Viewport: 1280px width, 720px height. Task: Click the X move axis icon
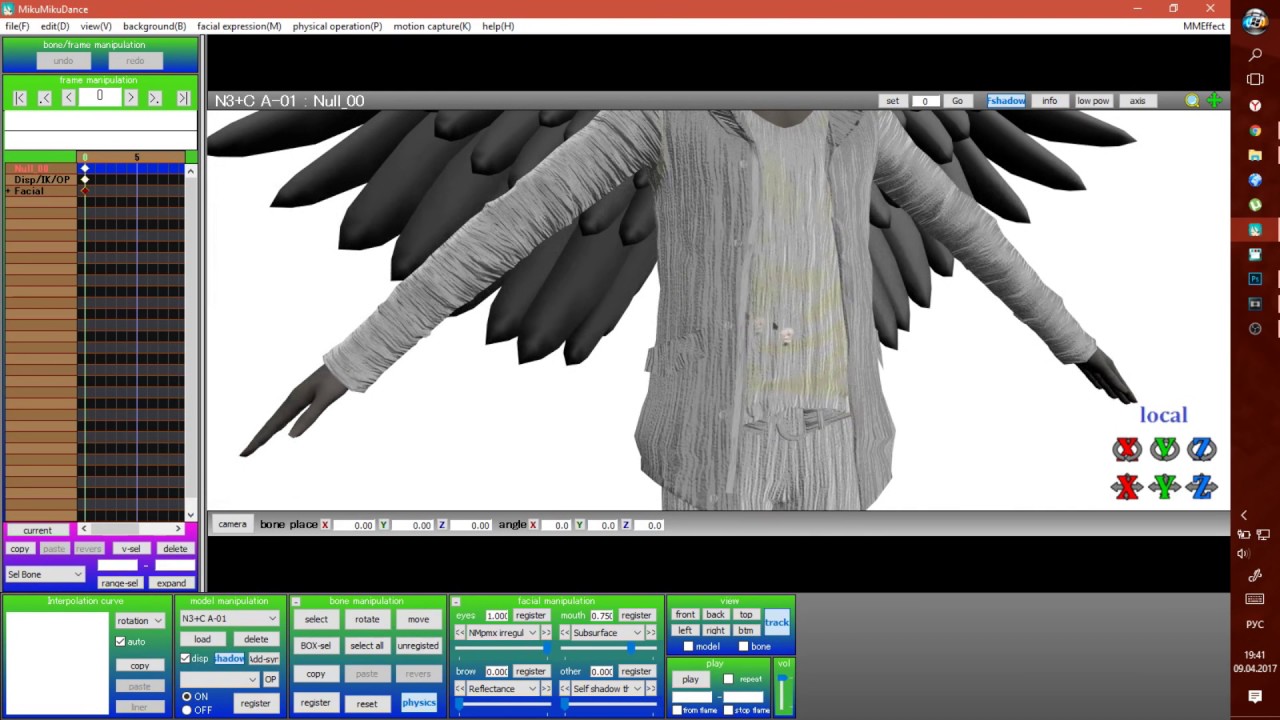[1127, 487]
